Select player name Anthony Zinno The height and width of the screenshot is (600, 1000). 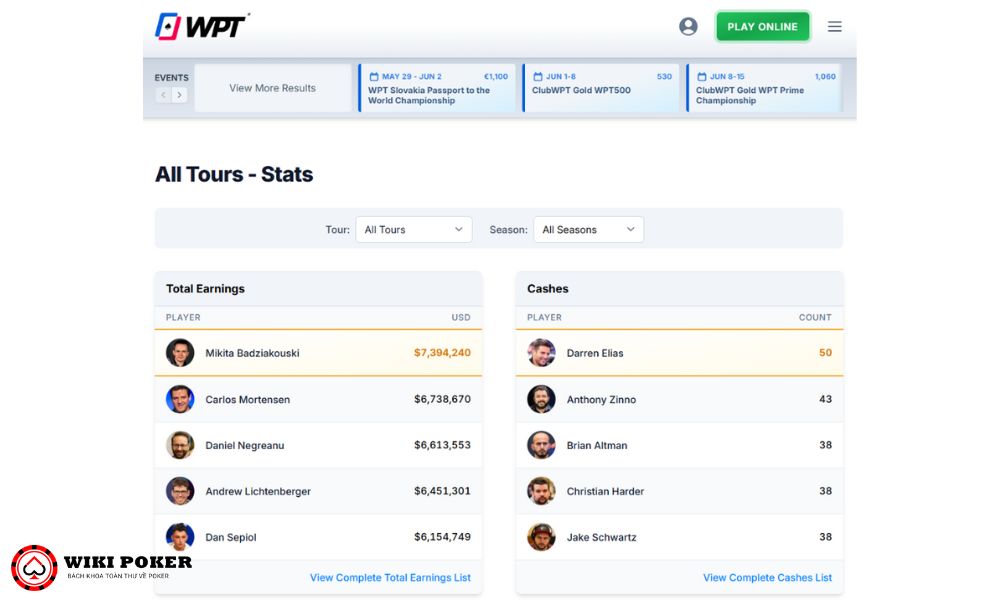point(601,400)
